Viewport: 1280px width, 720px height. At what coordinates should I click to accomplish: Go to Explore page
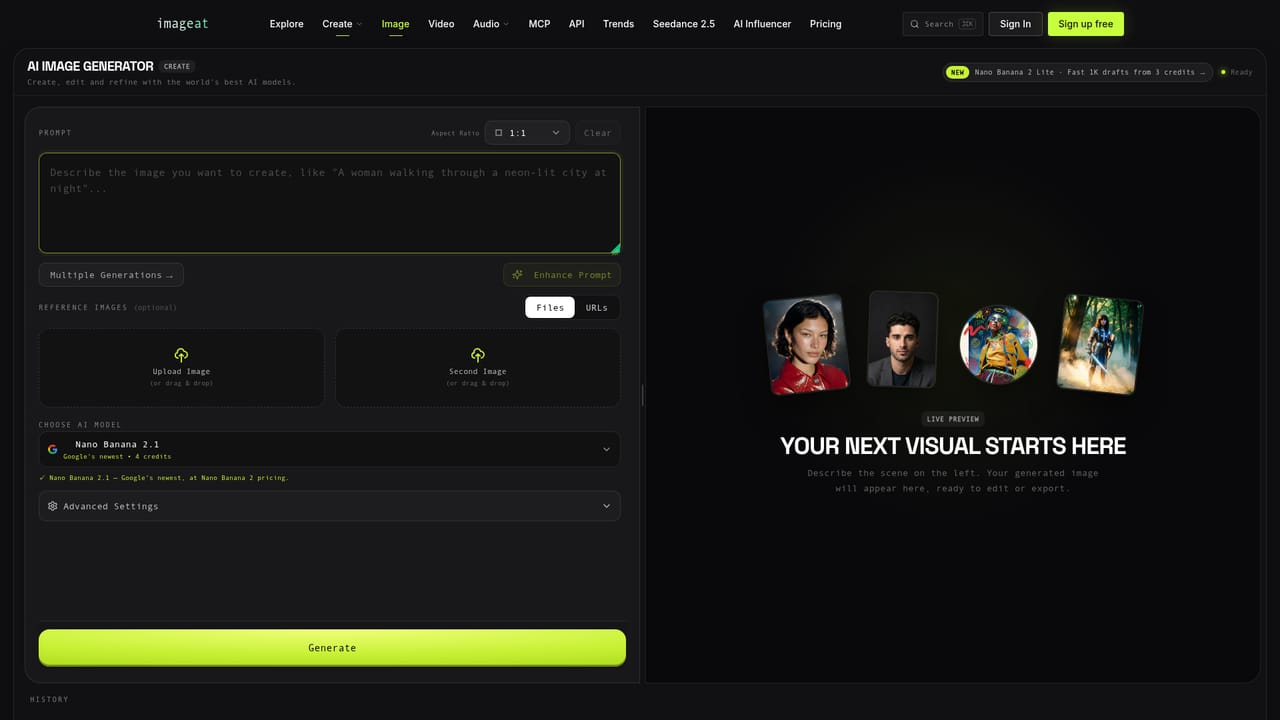coord(287,24)
